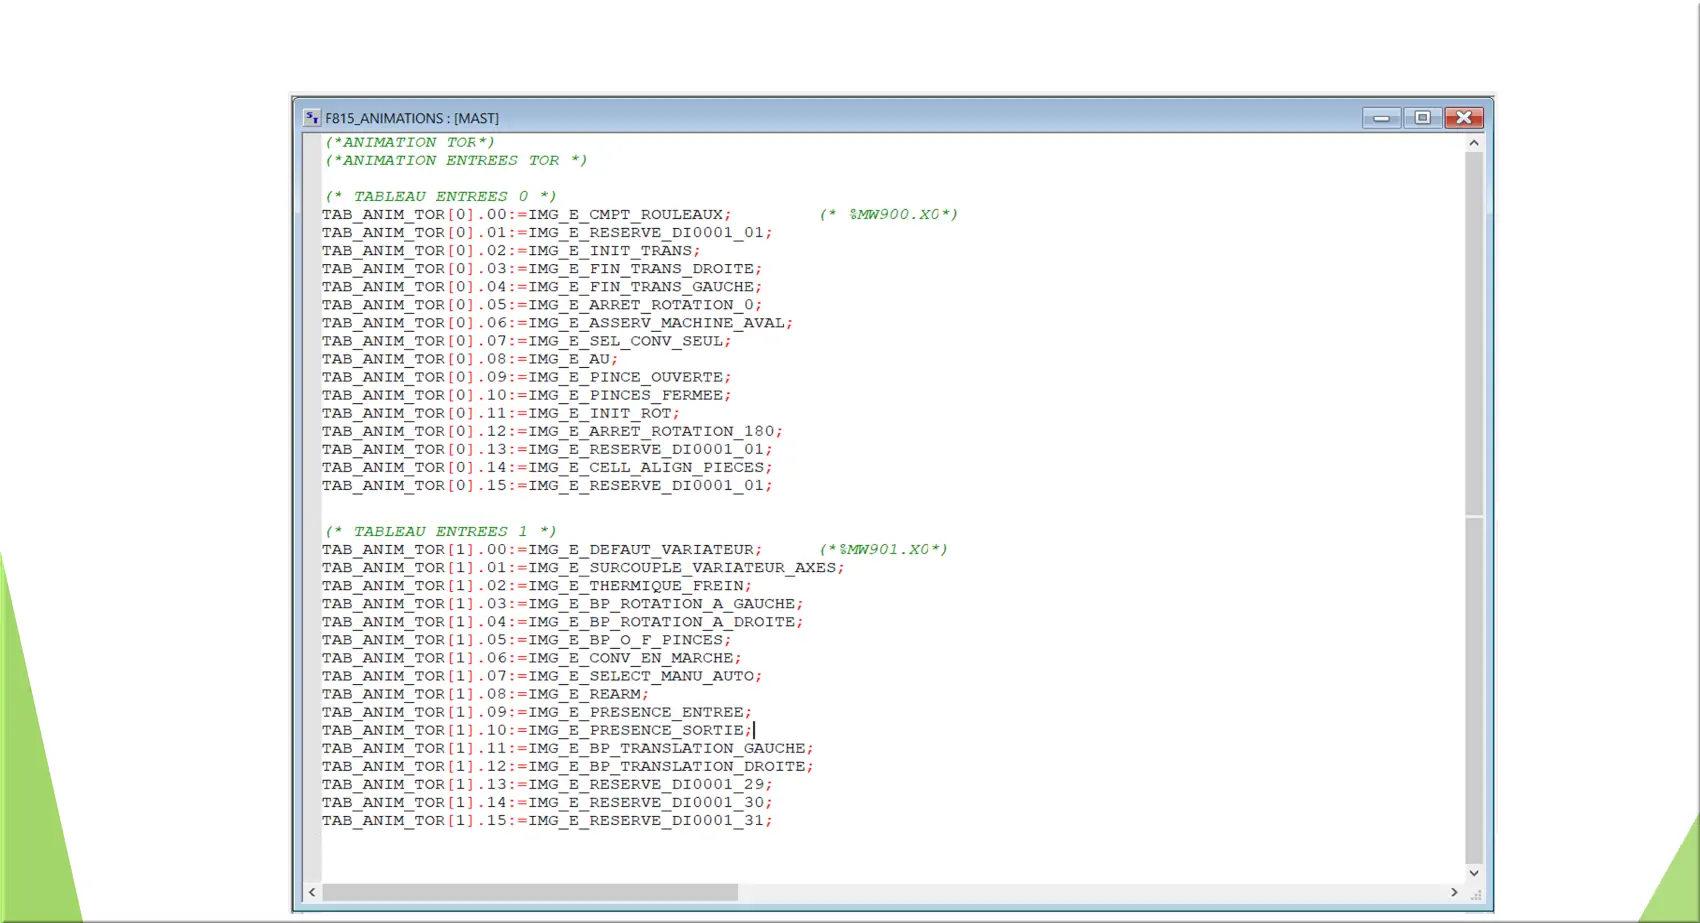Click line with IMG_E_BP_TRANSLATION_DROITE
The image size is (1700, 923).
pos(568,766)
